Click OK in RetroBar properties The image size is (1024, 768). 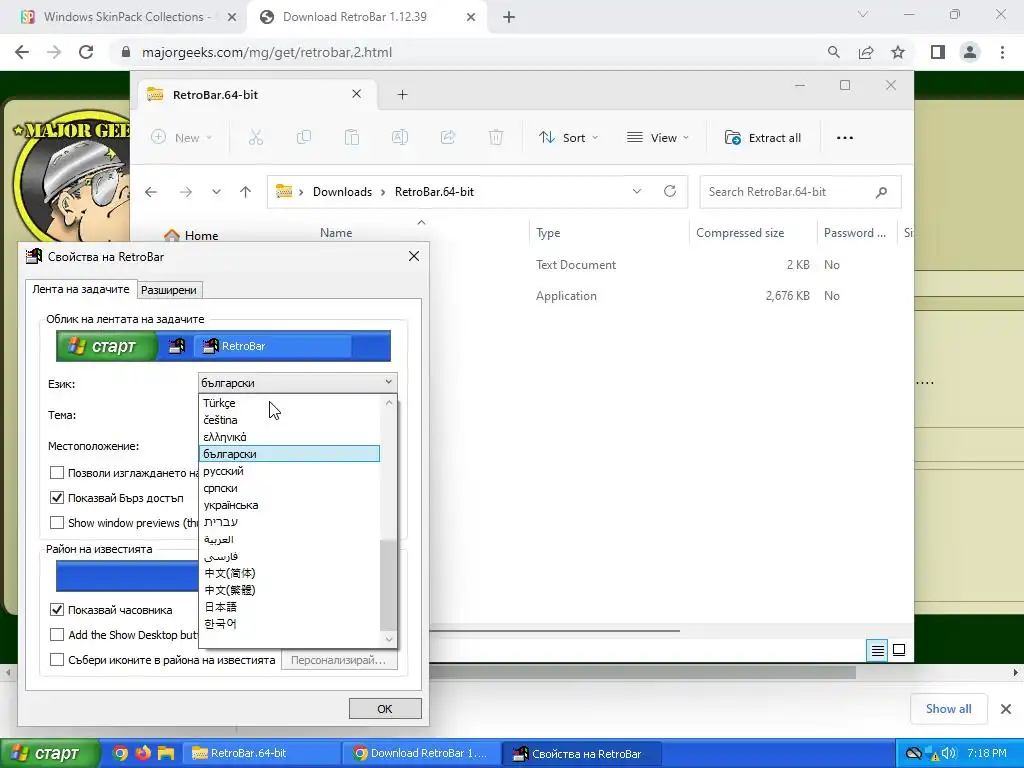pyautogui.click(x=385, y=709)
